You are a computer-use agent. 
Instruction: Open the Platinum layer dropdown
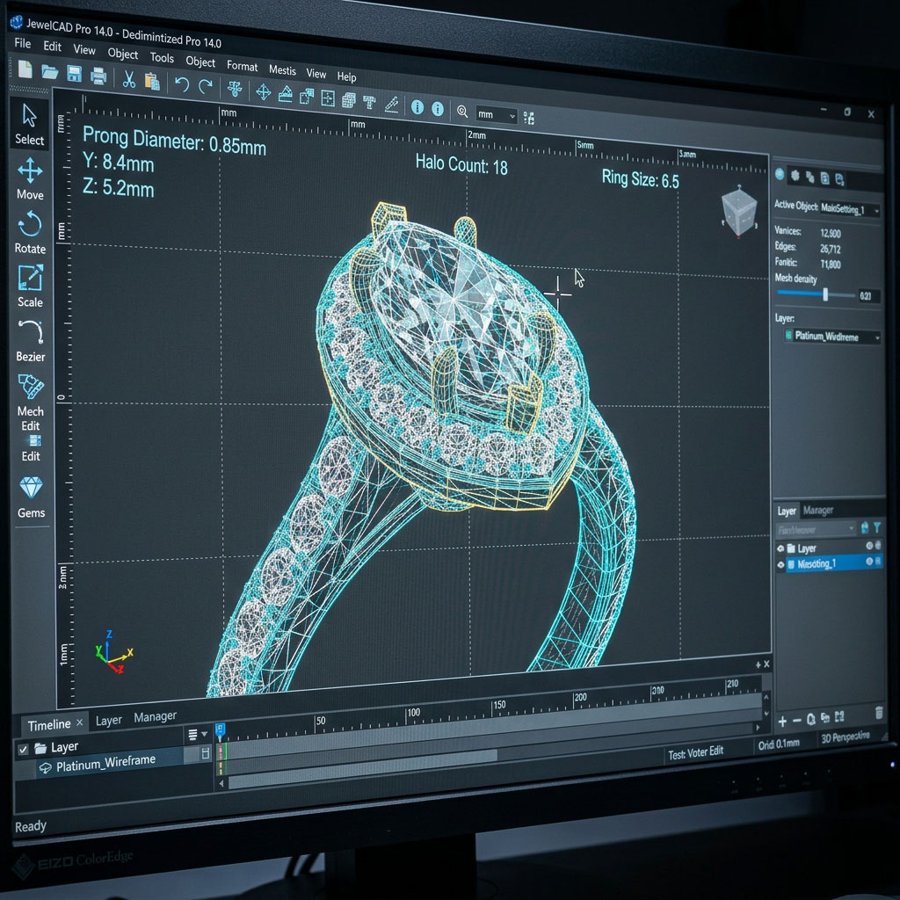pos(832,336)
